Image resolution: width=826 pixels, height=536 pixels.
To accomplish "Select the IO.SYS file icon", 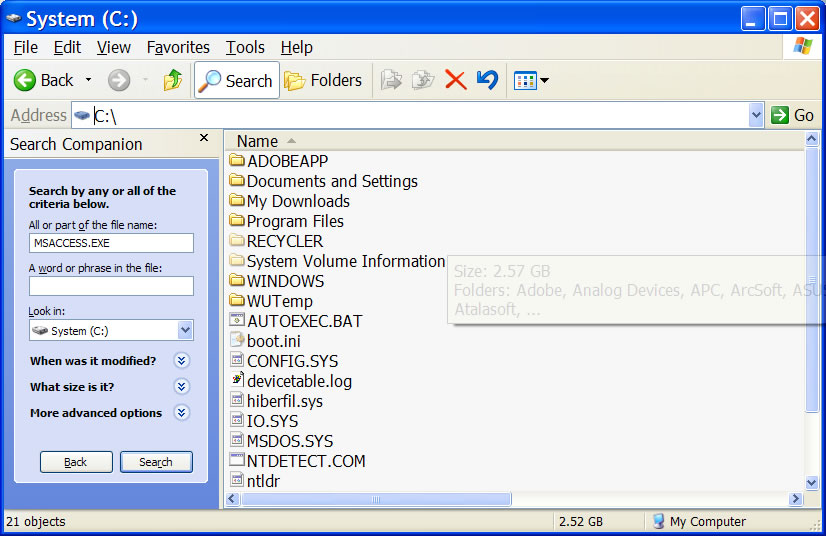I will click(238, 420).
